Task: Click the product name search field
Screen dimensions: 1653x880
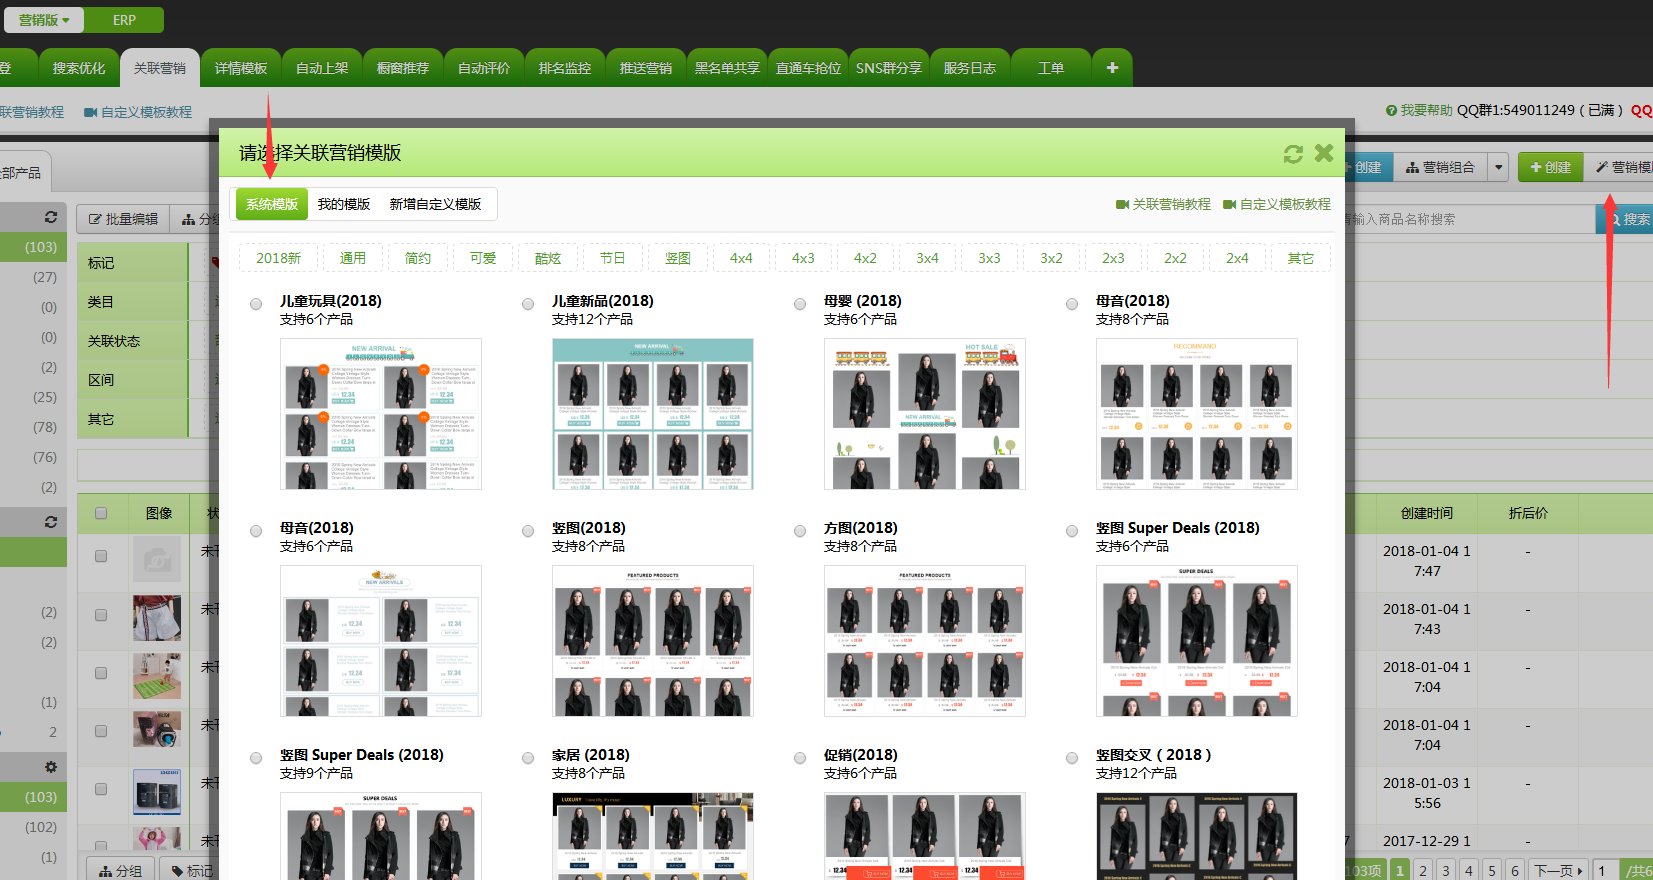Action: coord(1470,219)
